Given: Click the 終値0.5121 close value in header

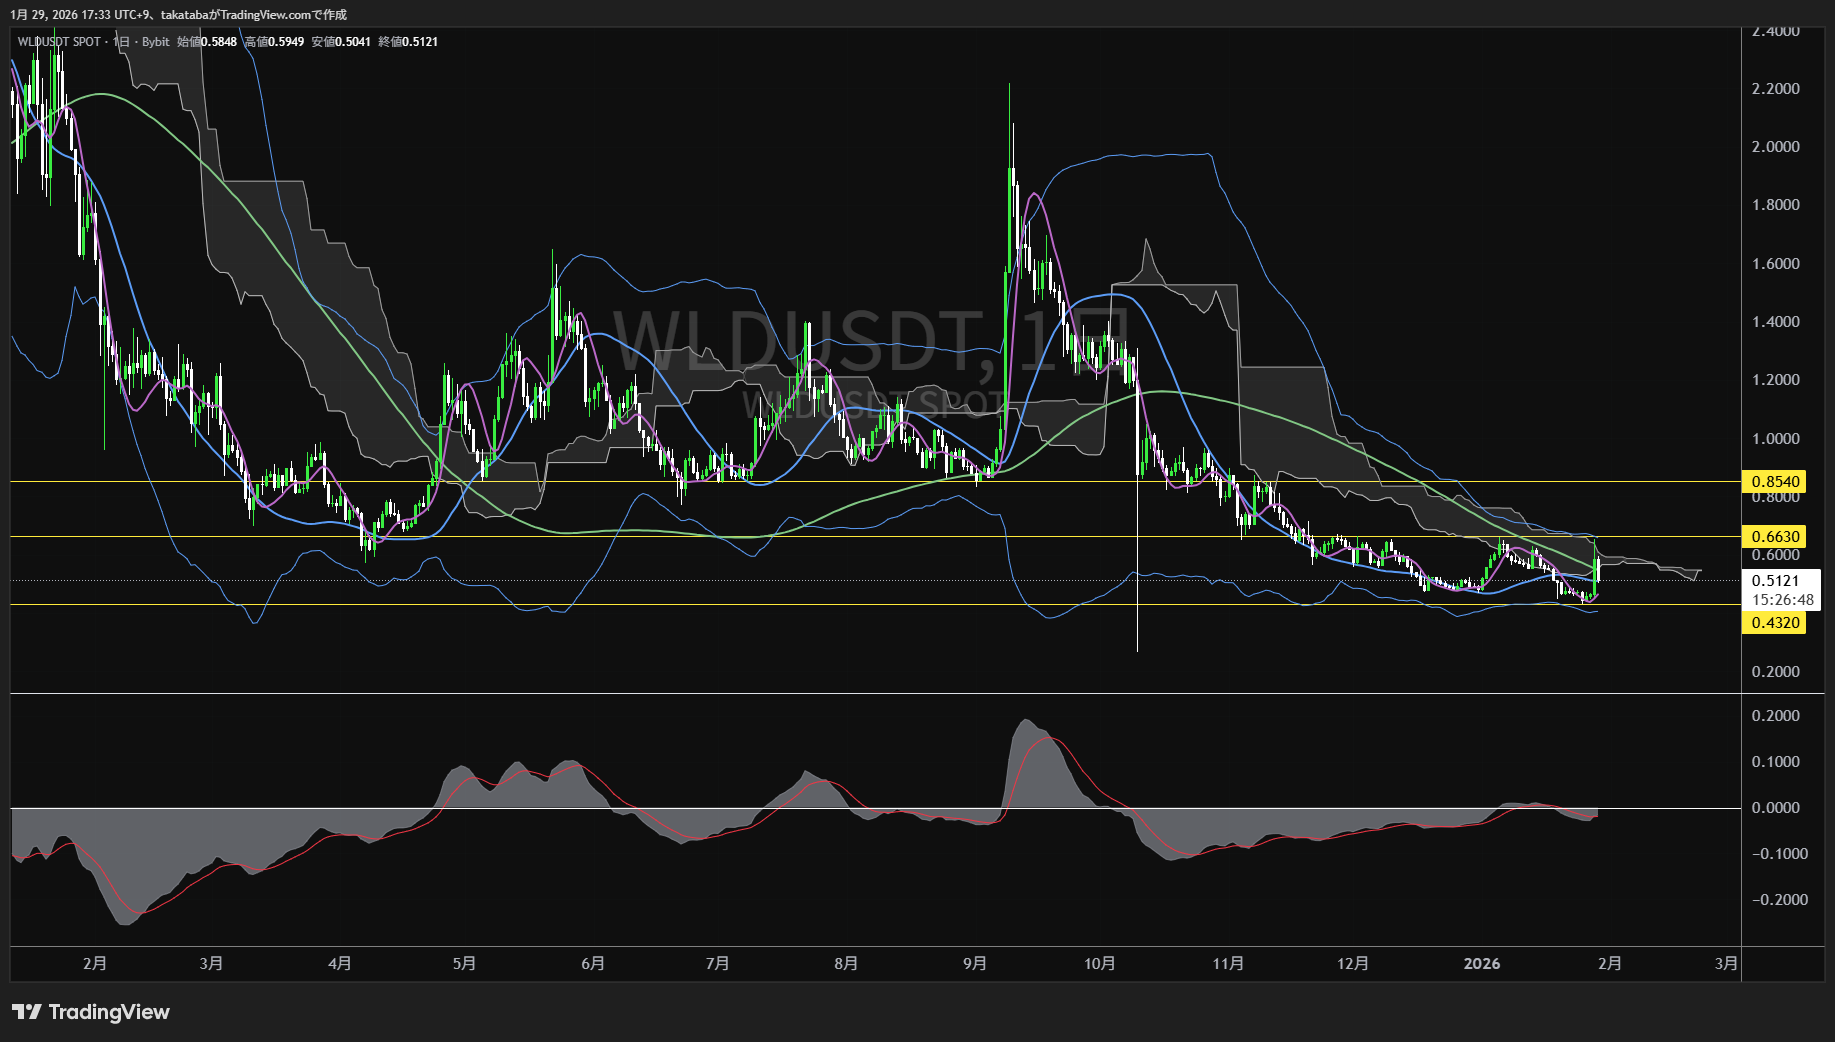Looking at the screenshot, I should (408, 42).
